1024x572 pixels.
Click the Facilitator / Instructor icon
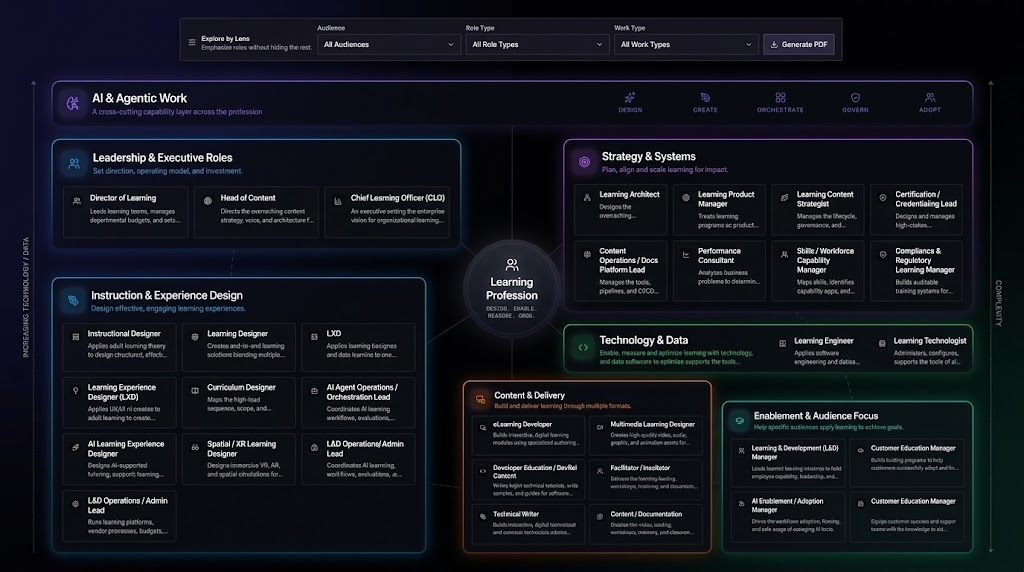pyautogui.click(x=600, y=471)
